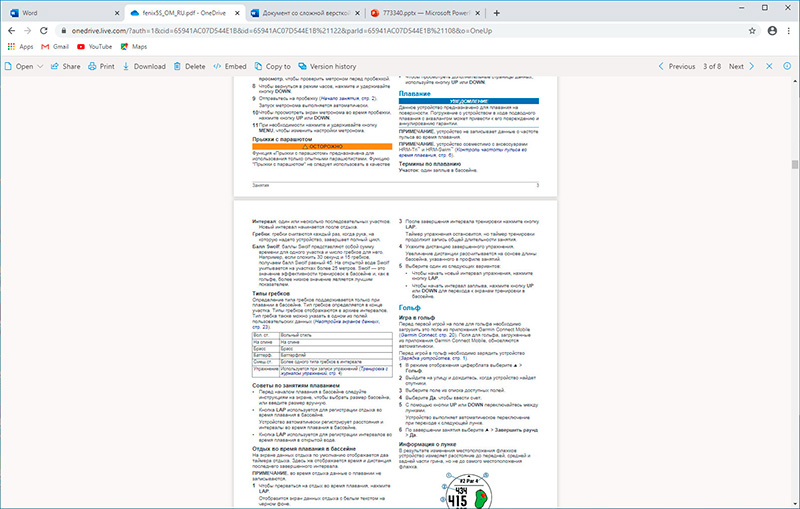Click the Share button in OneDrive toolbar
The height and width of the screenshot is (509, 800).
coord(66,66)
